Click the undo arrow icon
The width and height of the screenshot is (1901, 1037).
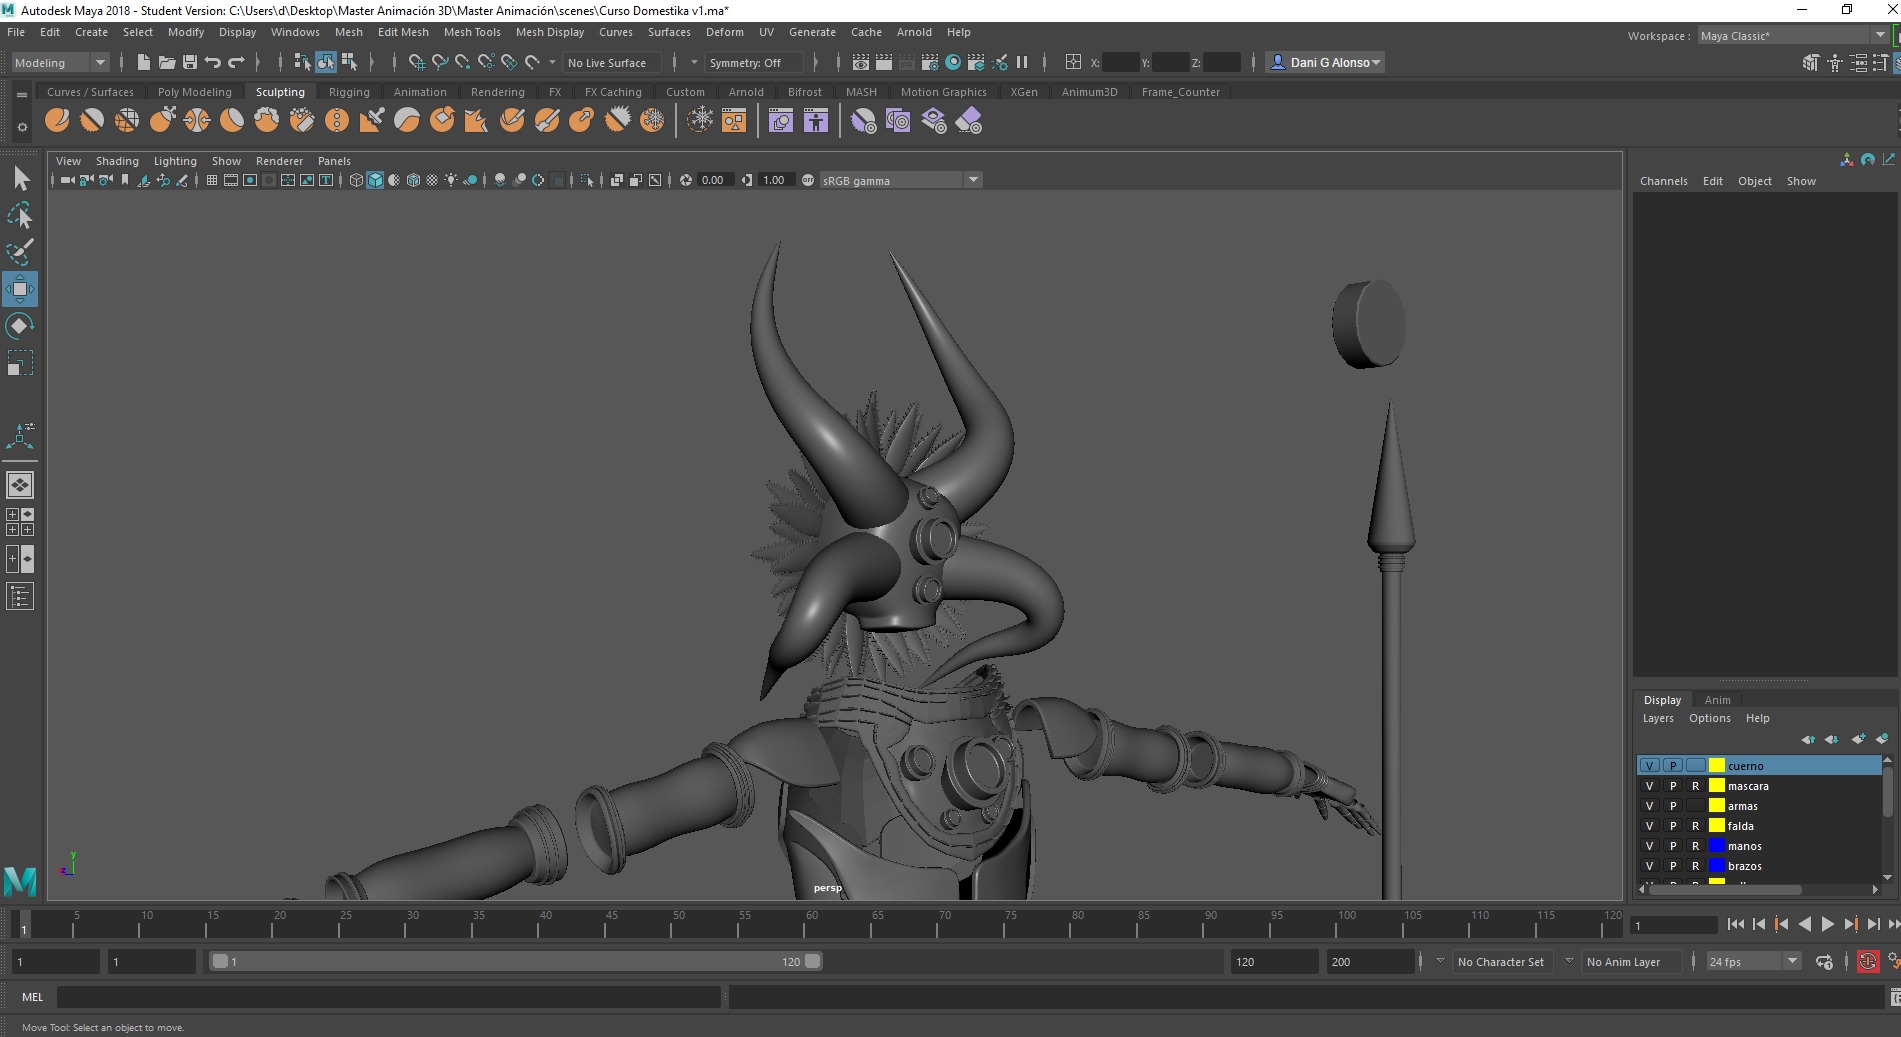[213, 63]
